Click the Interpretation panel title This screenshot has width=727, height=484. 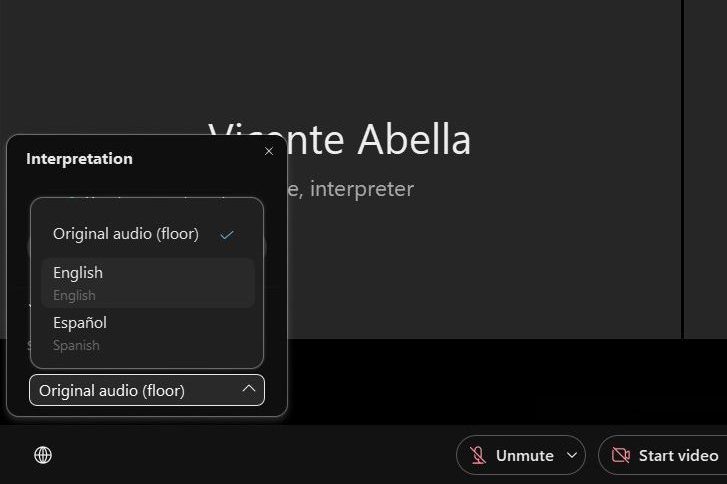tap(79, 158)
